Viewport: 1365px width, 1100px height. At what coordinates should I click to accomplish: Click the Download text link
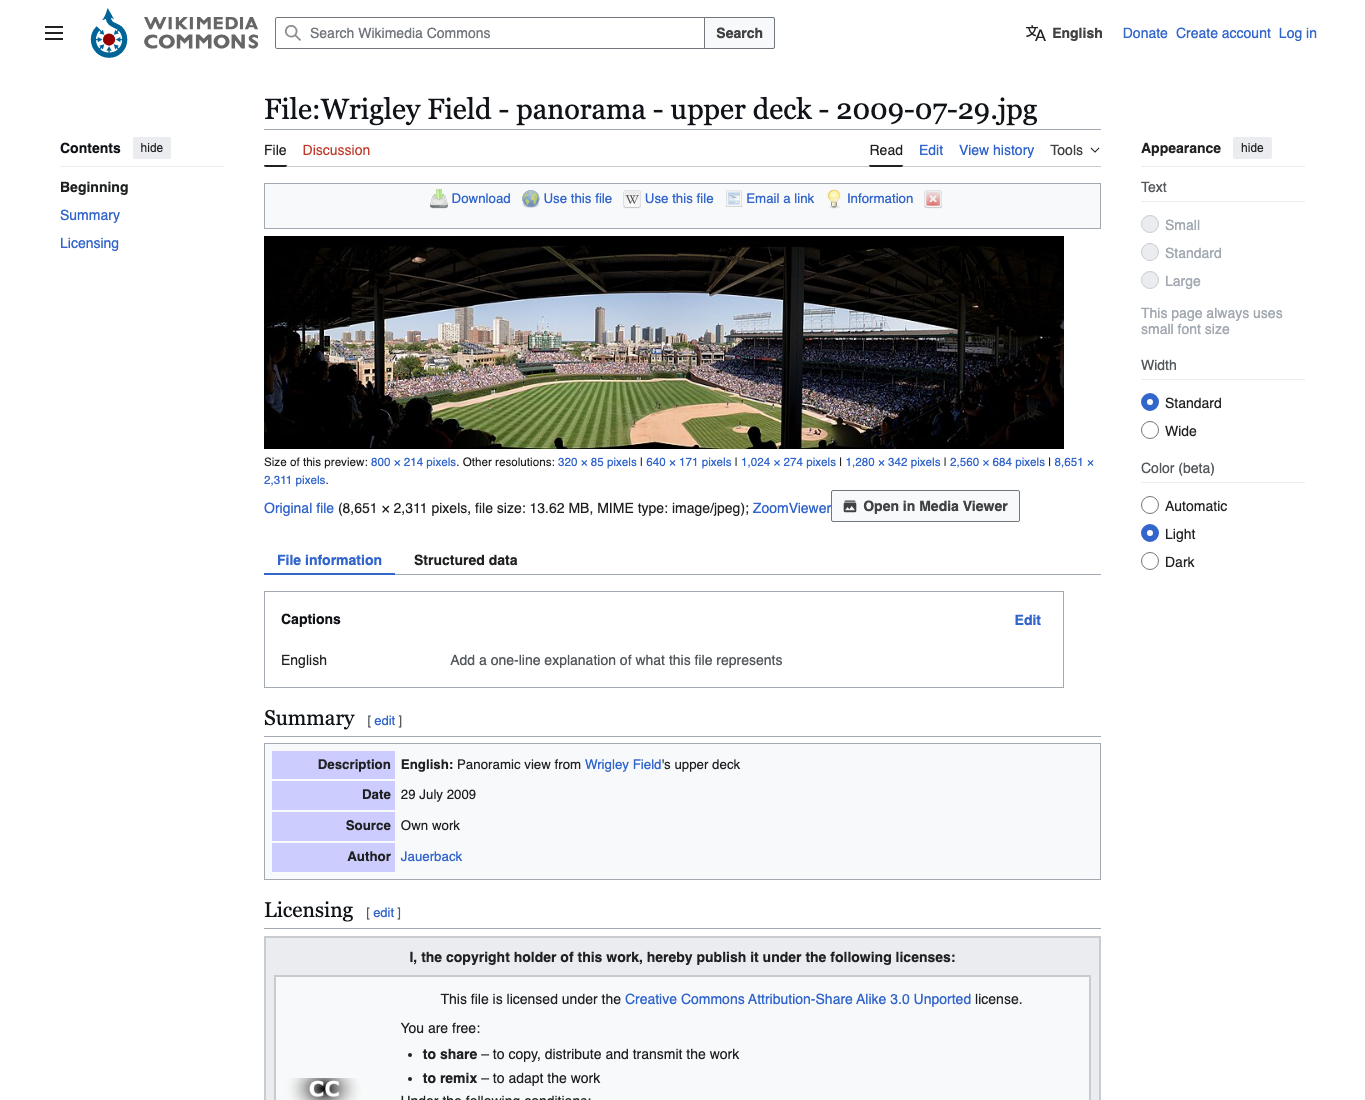481,199
